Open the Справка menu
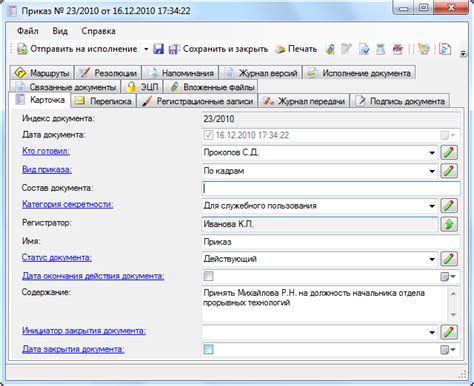The image size is (474, 386). [98, 31]
